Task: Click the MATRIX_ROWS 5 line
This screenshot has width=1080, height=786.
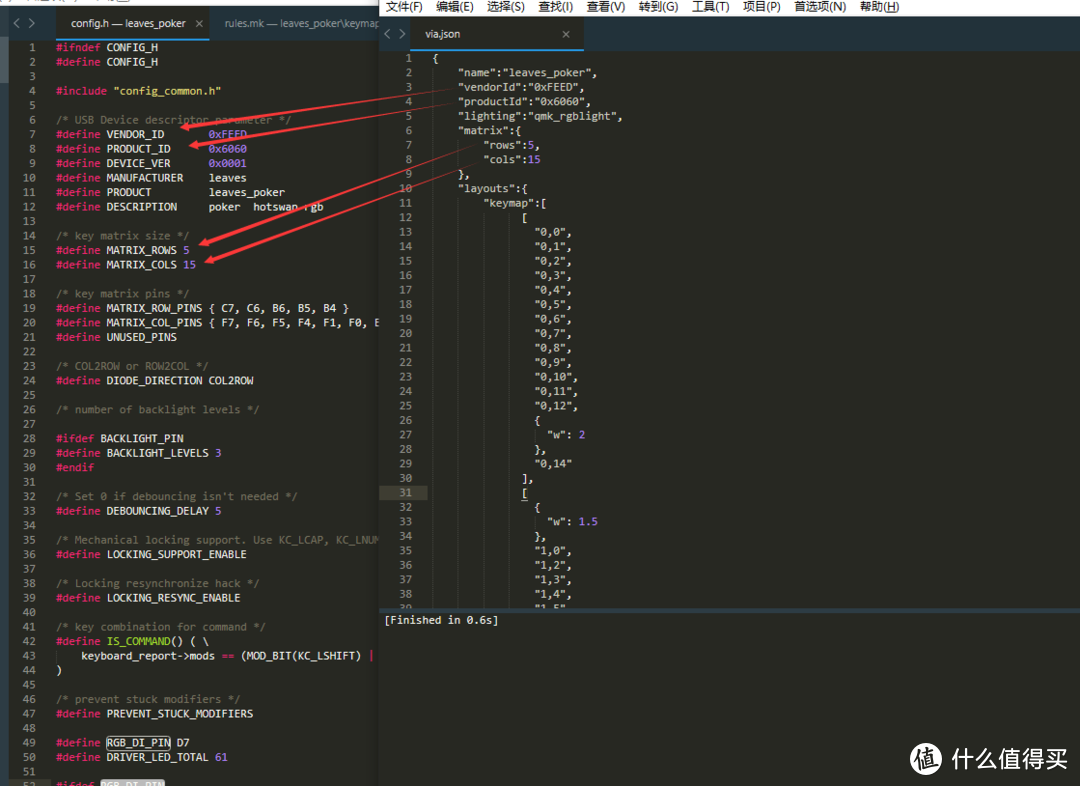Action: tap(123, 250)
